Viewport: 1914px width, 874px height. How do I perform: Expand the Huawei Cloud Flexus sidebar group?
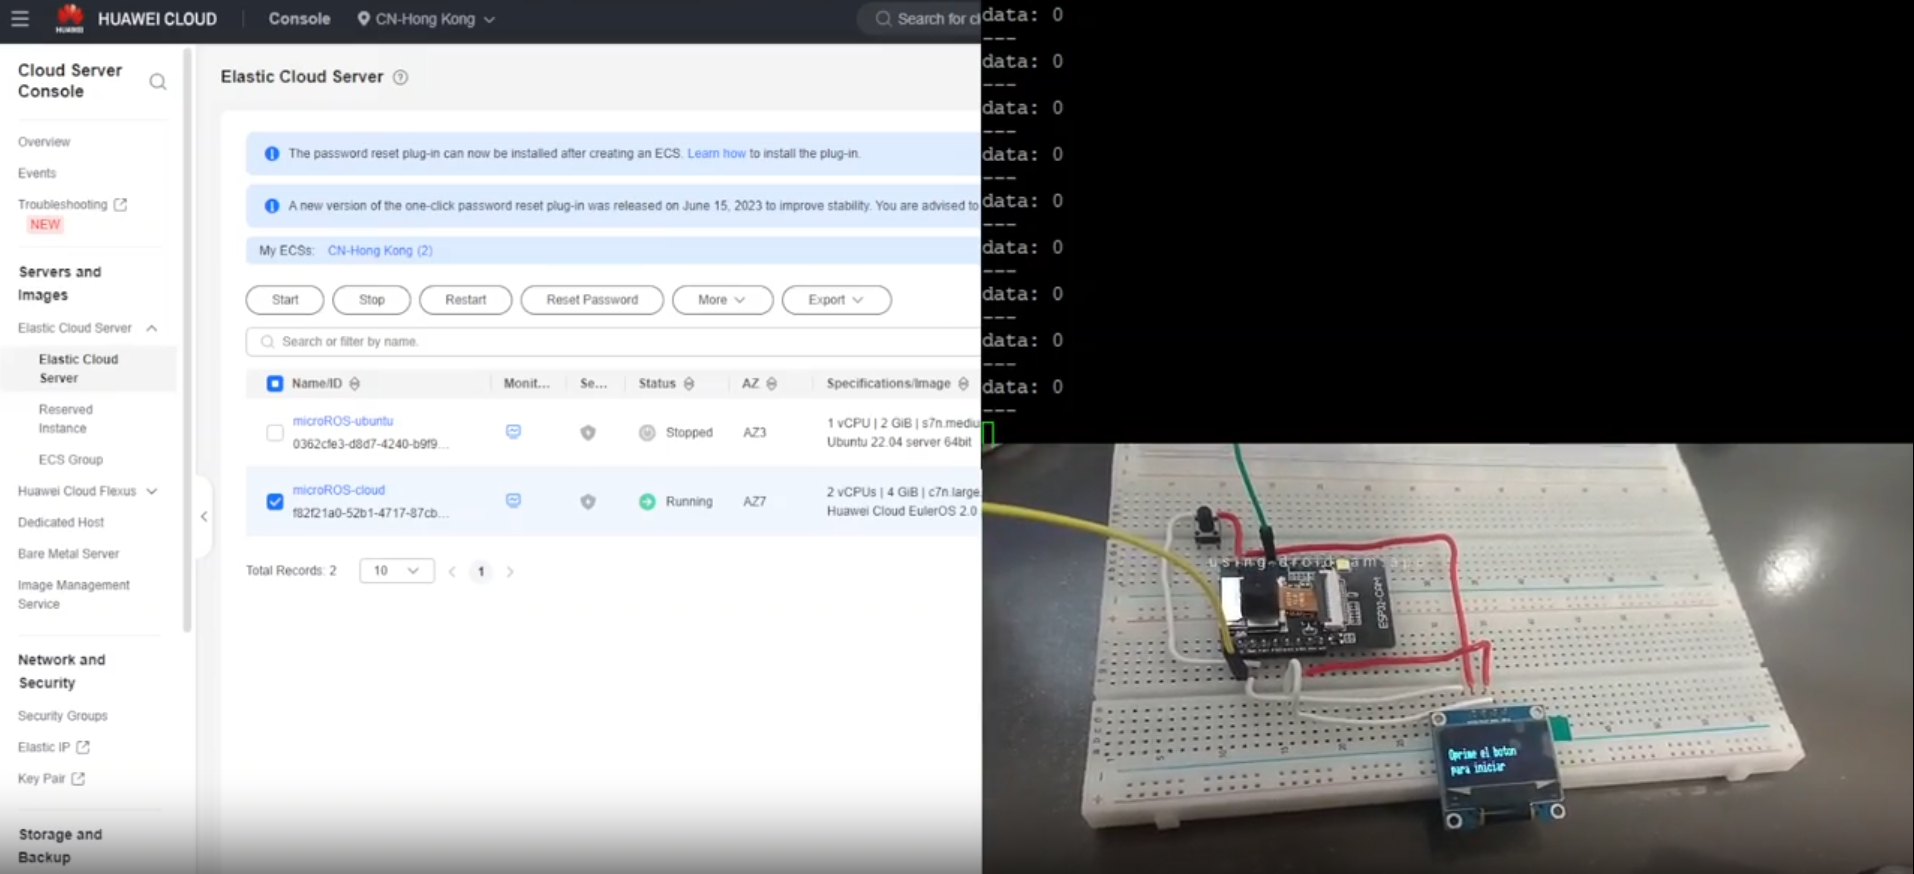(152, 491)
